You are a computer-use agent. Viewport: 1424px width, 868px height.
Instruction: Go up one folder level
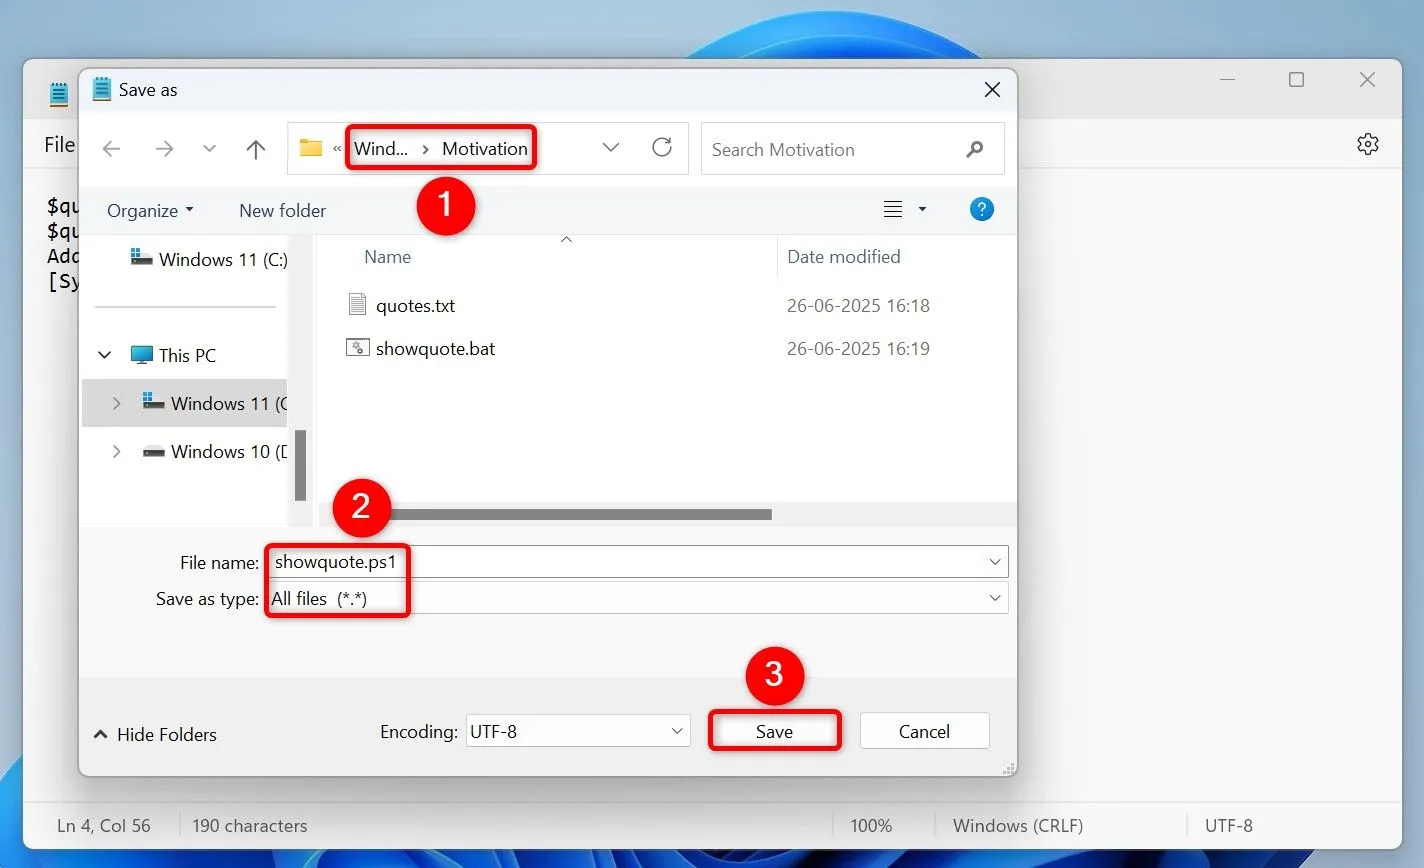256,149
